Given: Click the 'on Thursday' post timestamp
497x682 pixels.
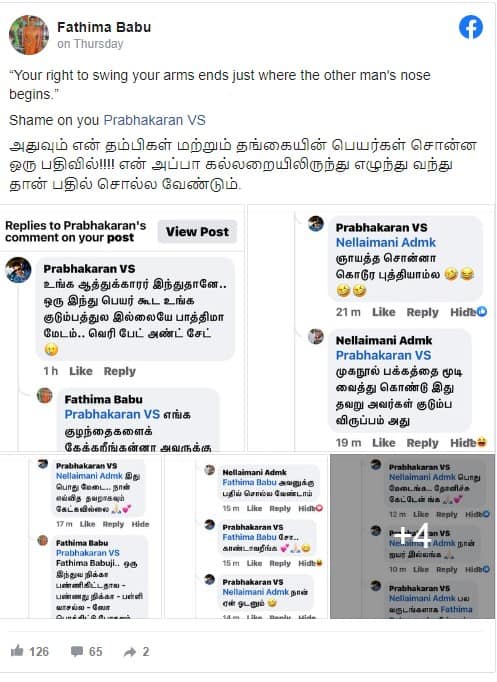Looking at the screenshot, I should (x=90, y=44).
